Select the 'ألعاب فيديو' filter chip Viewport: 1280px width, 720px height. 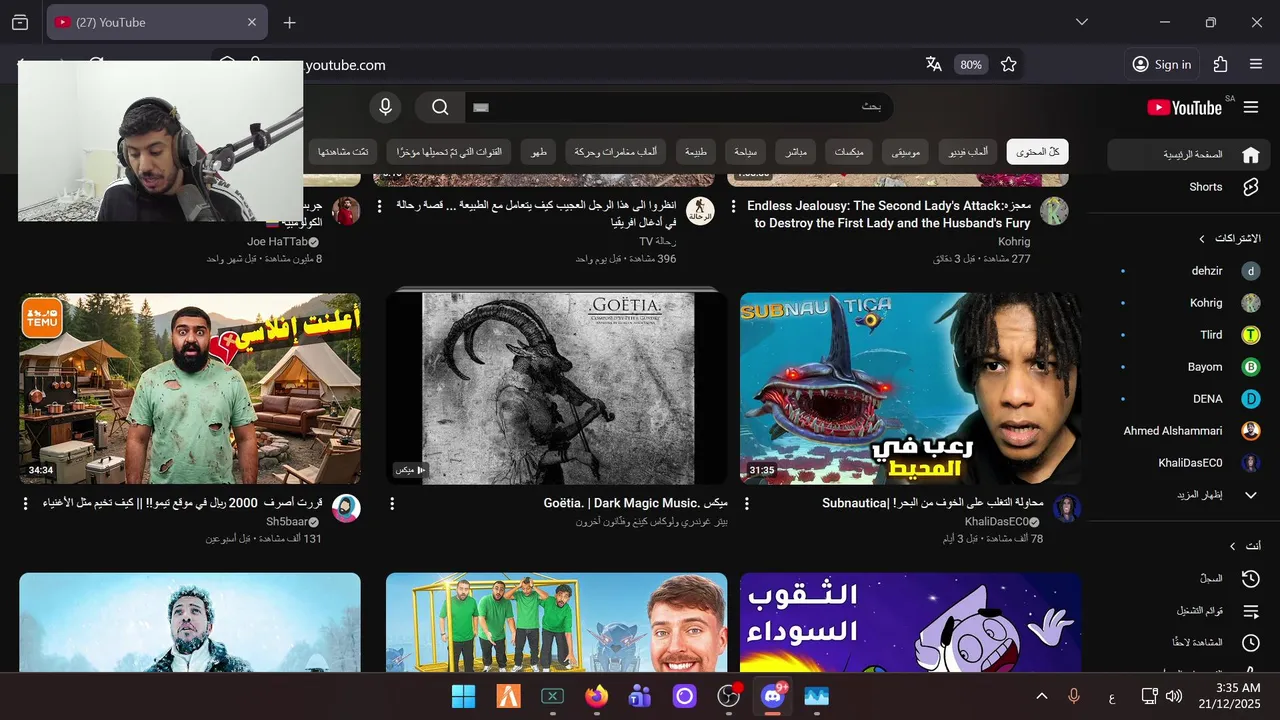(968, 152)
